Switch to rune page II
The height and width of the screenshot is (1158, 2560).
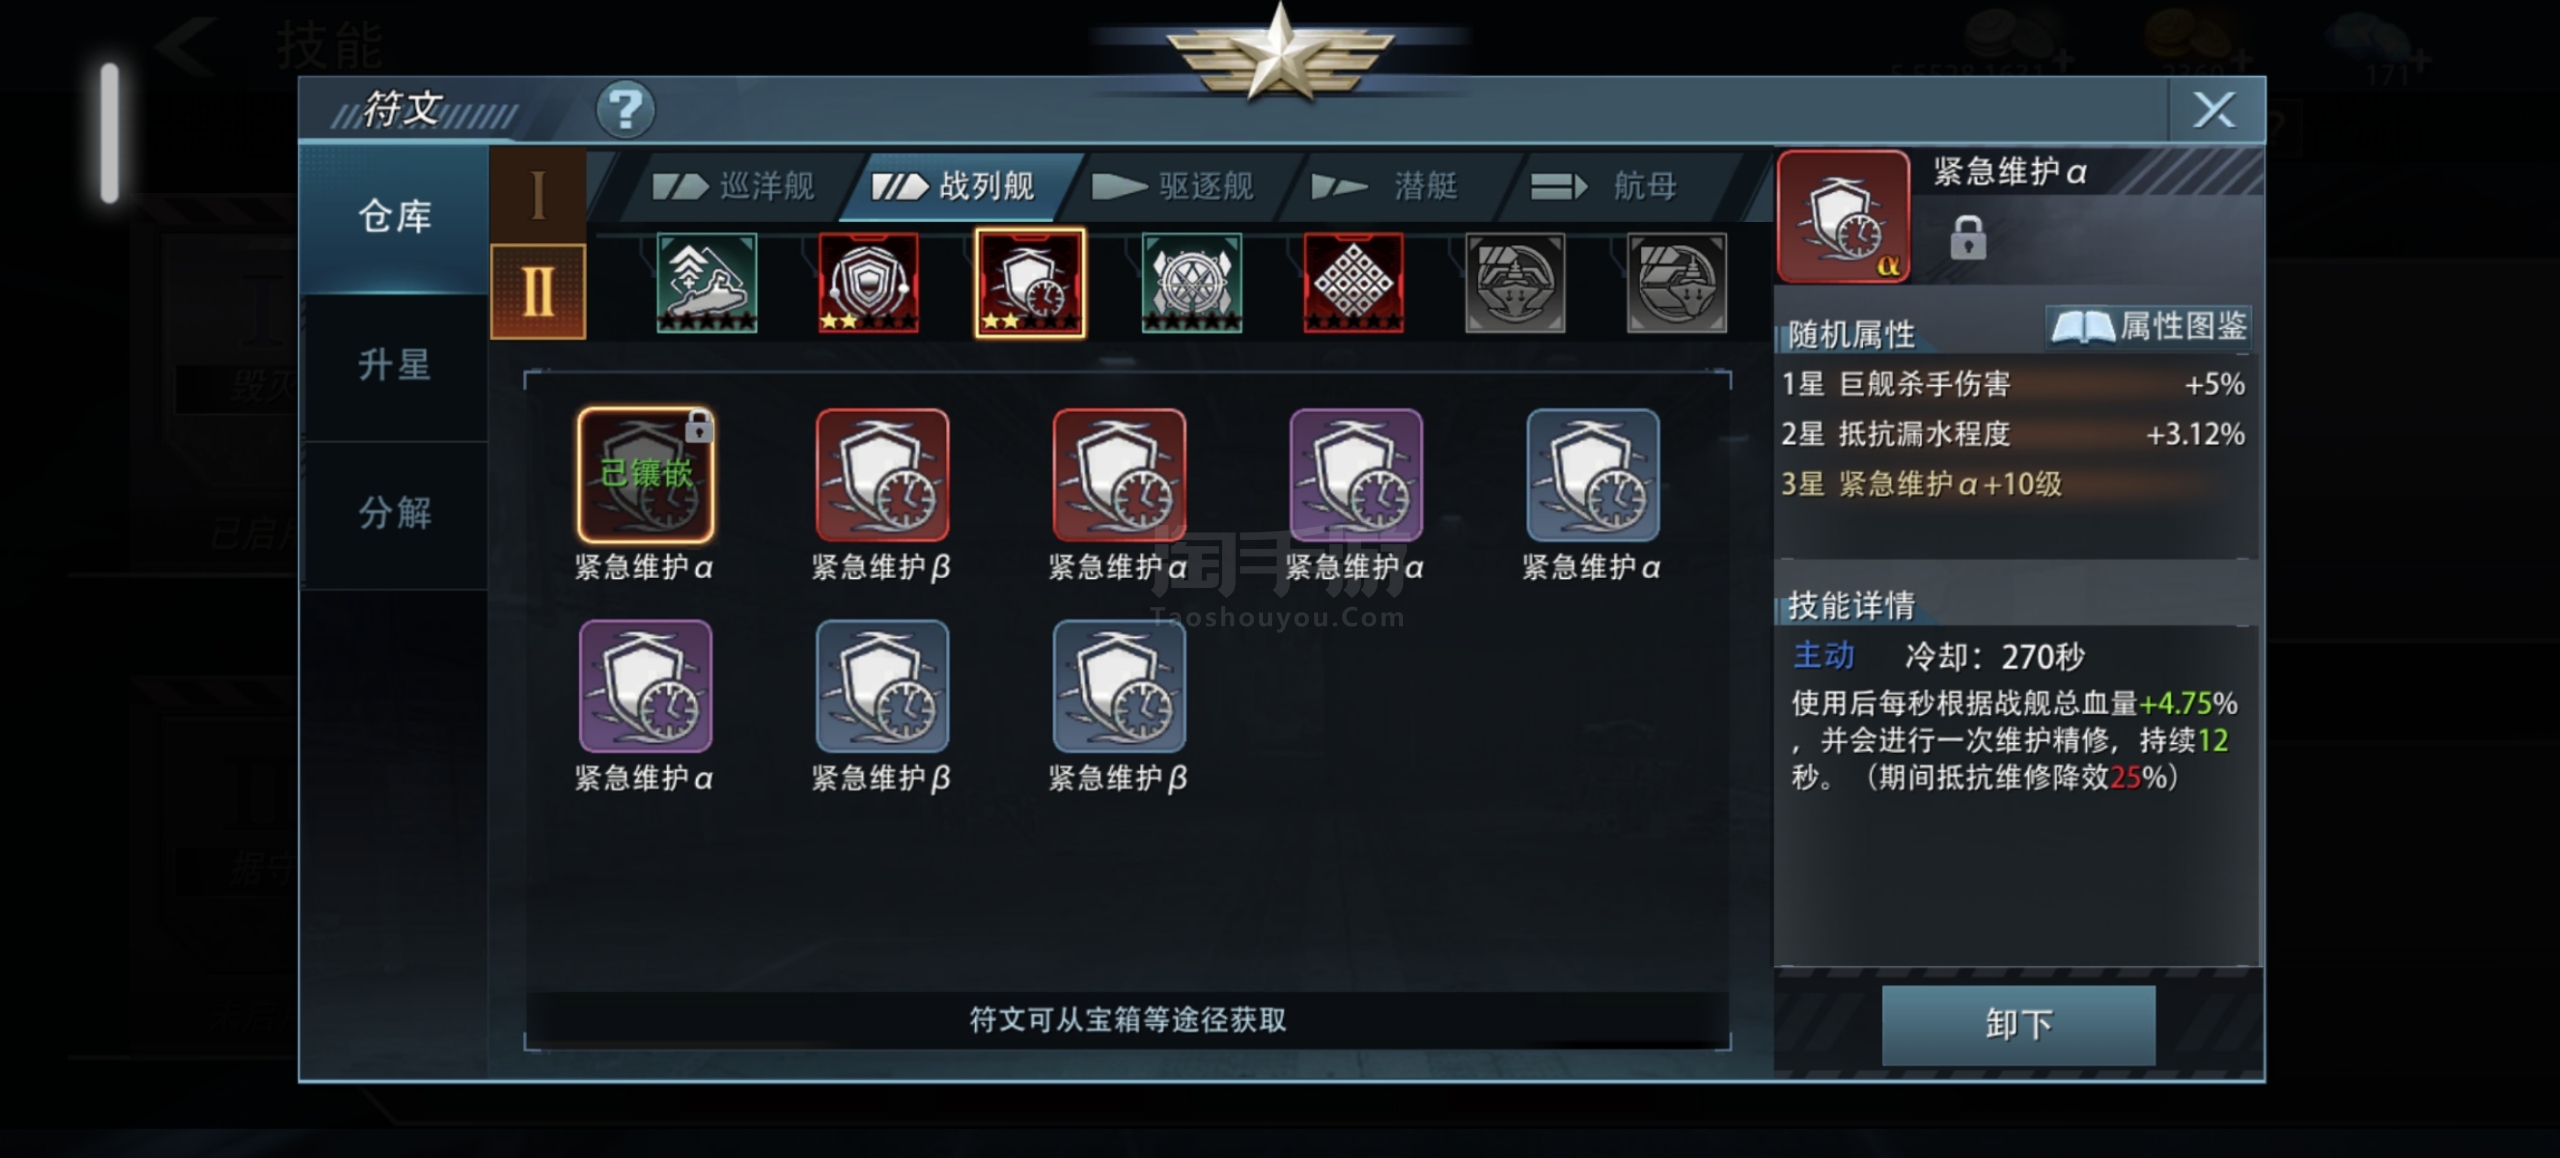(538, 291)
